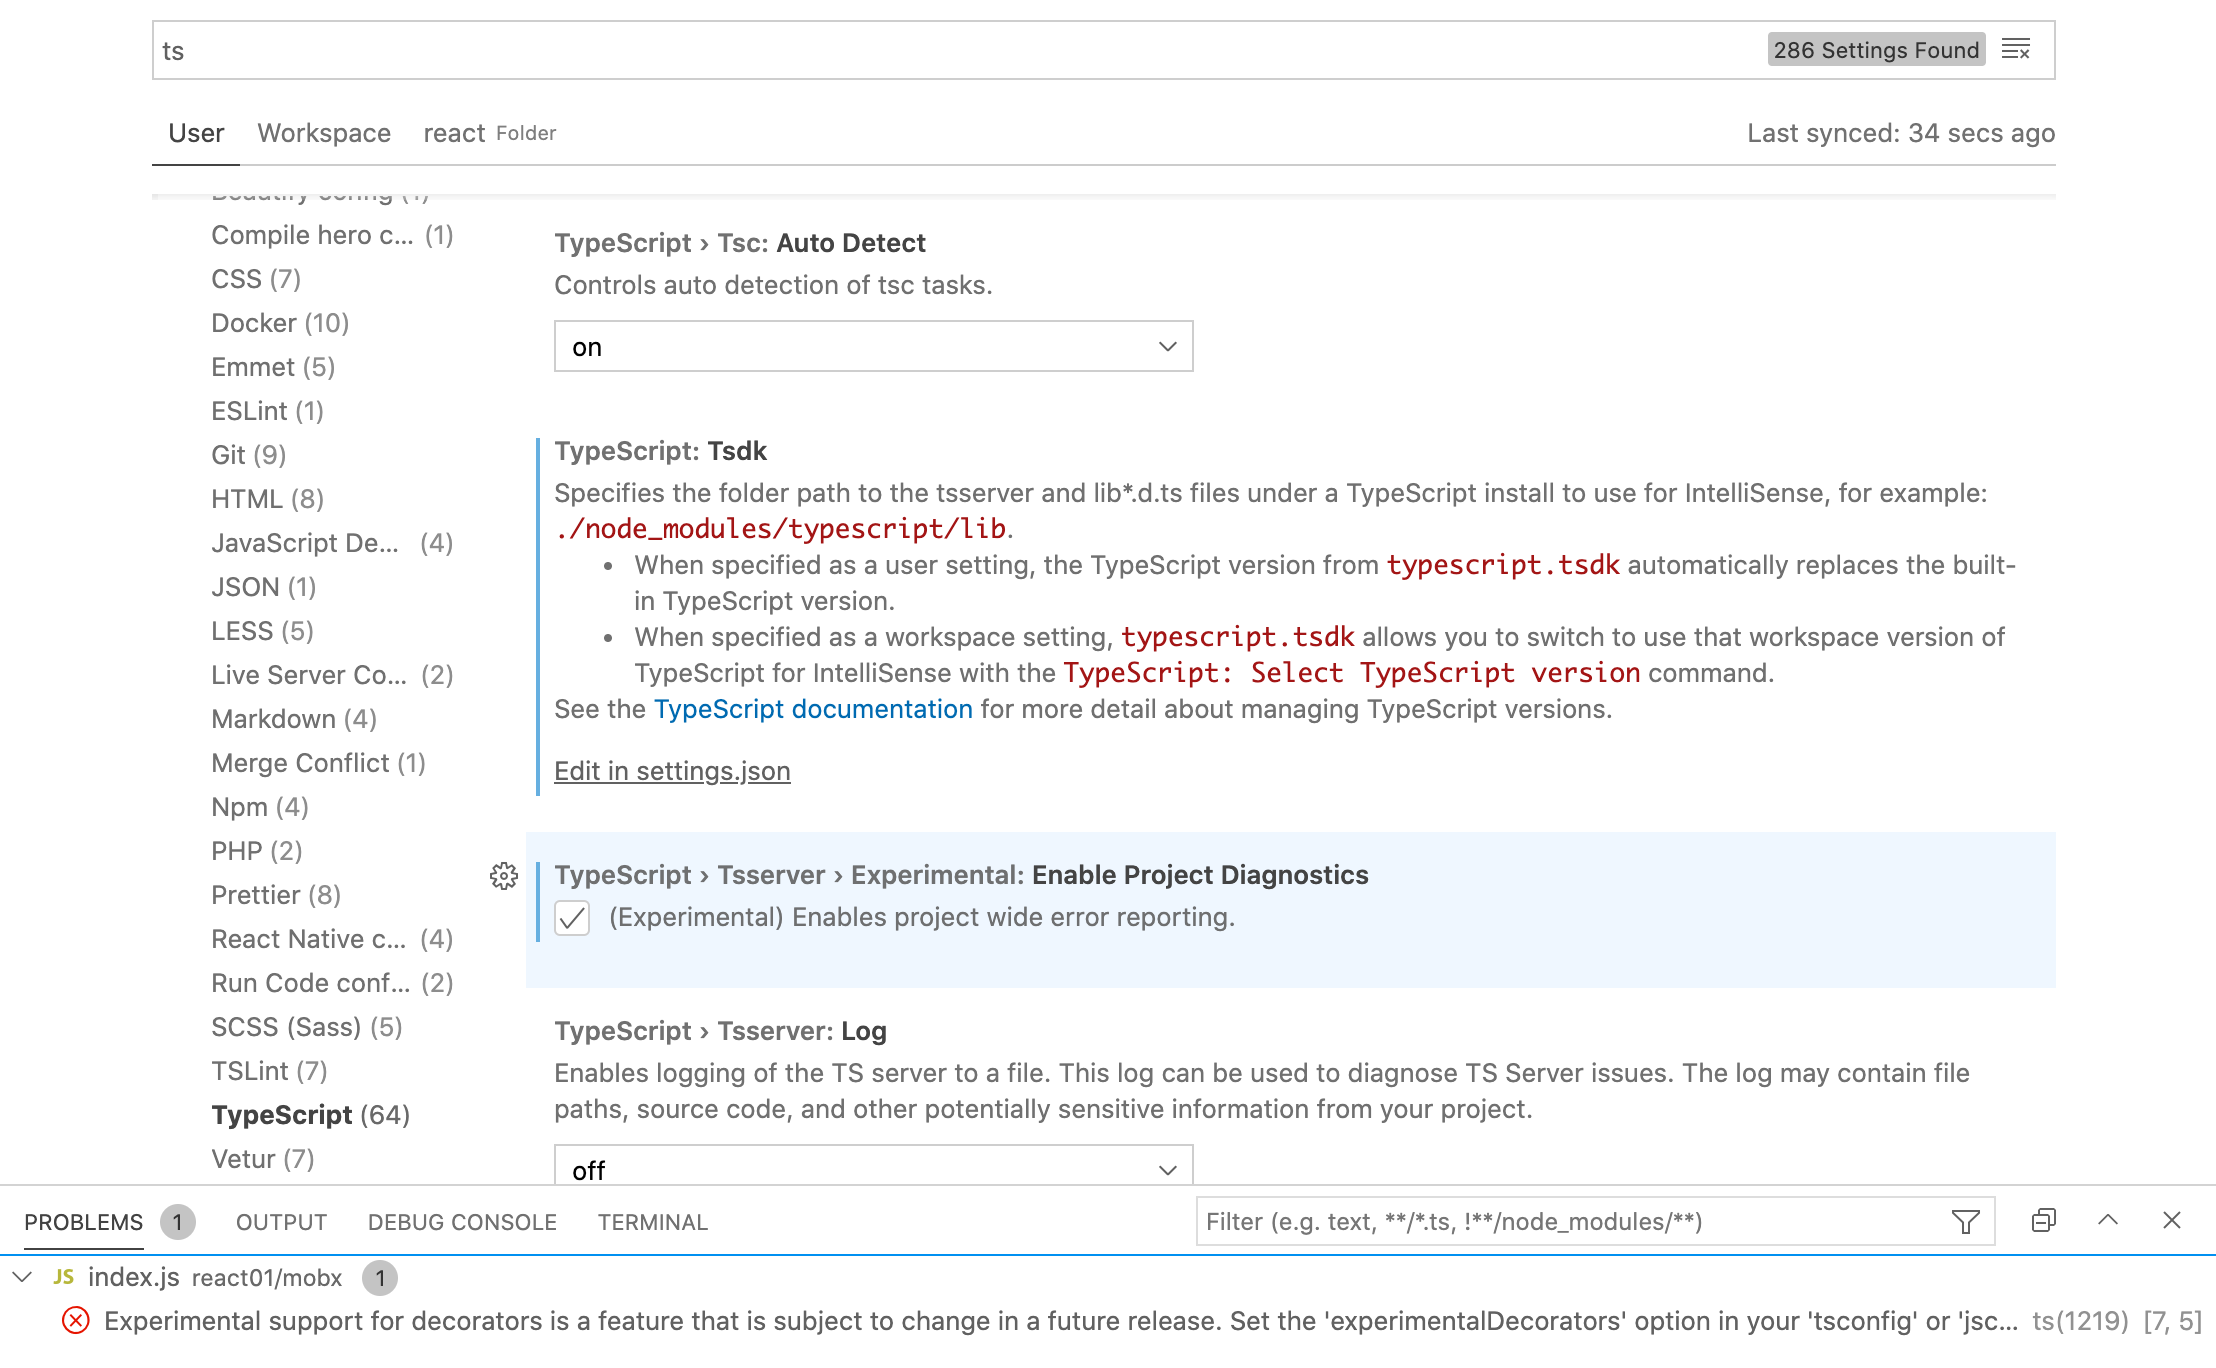Open Tsc Auto Detect dropdown
This screenshot has height=1368, width=2216.
872,345
